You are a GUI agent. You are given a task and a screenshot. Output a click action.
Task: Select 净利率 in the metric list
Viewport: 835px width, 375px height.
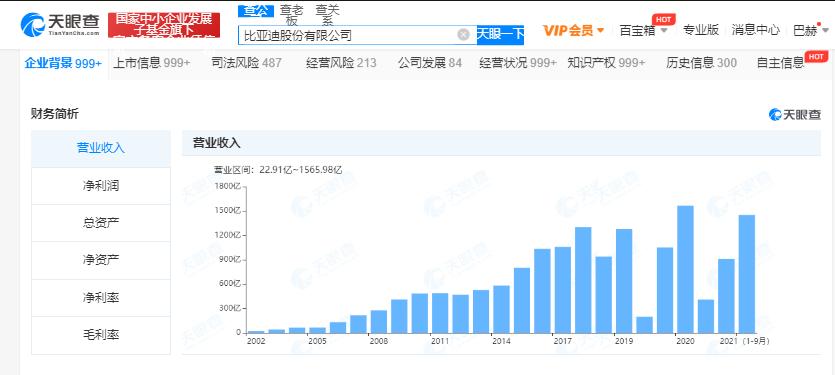point(101,298)
